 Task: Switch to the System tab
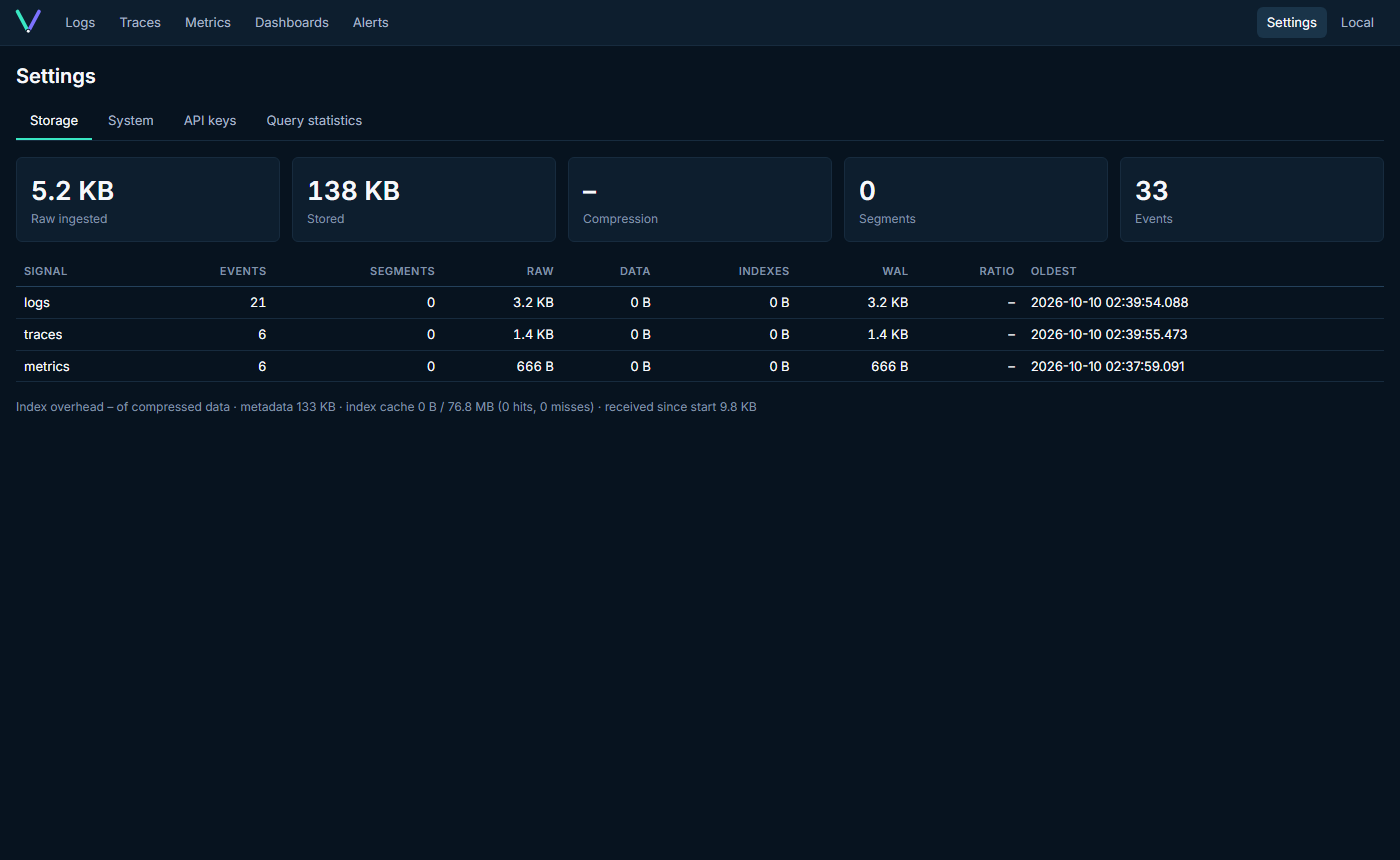(x=131, y=120)
